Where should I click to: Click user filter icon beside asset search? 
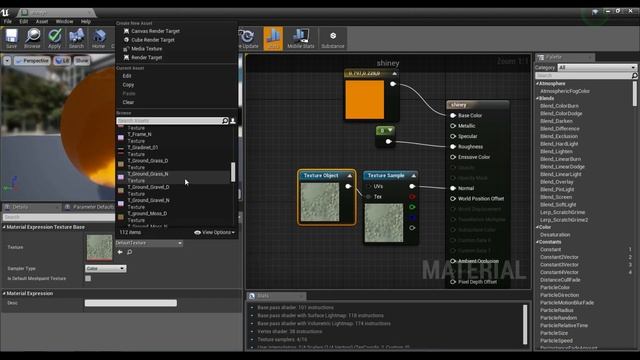[x=233, y=121]
